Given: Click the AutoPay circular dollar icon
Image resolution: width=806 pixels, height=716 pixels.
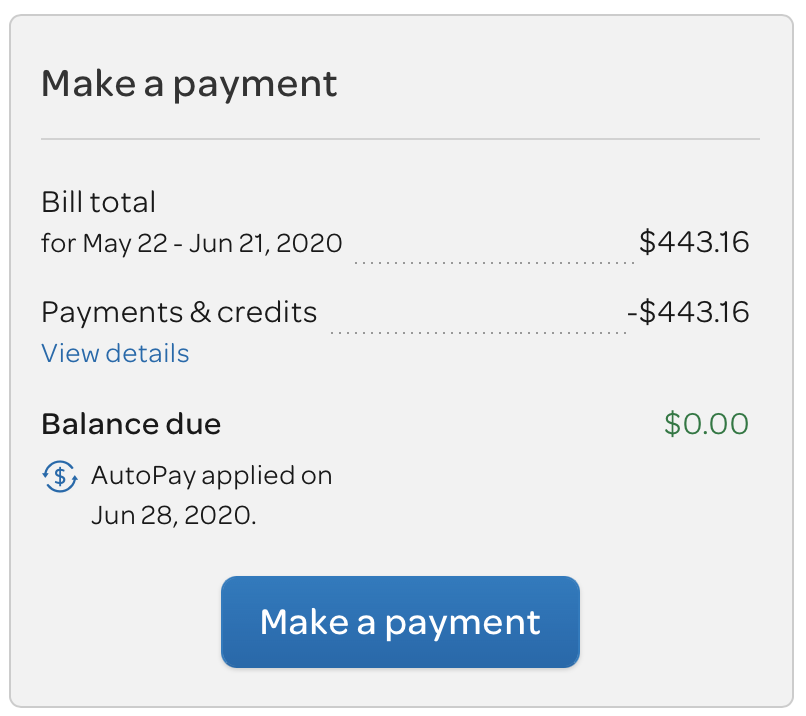Looking at the screenshot, I should coord(60,476).
